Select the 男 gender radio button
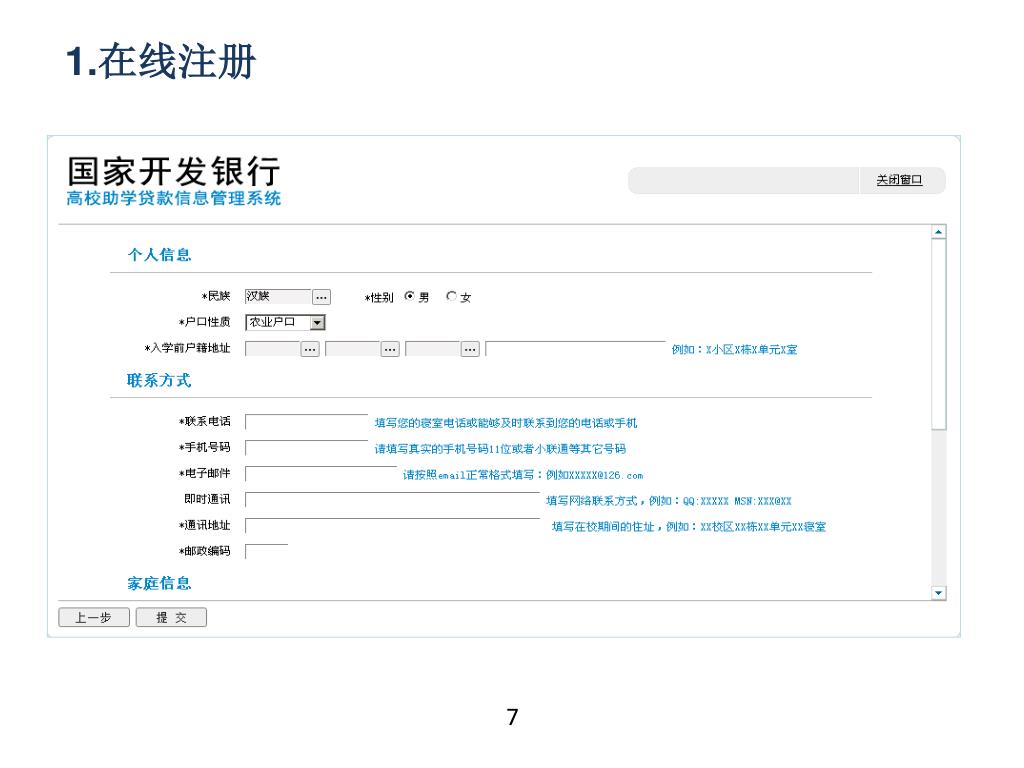Image resolution: width=1024 pixels, height=768 pixels. pyautogui.click(x=410, y=297)
